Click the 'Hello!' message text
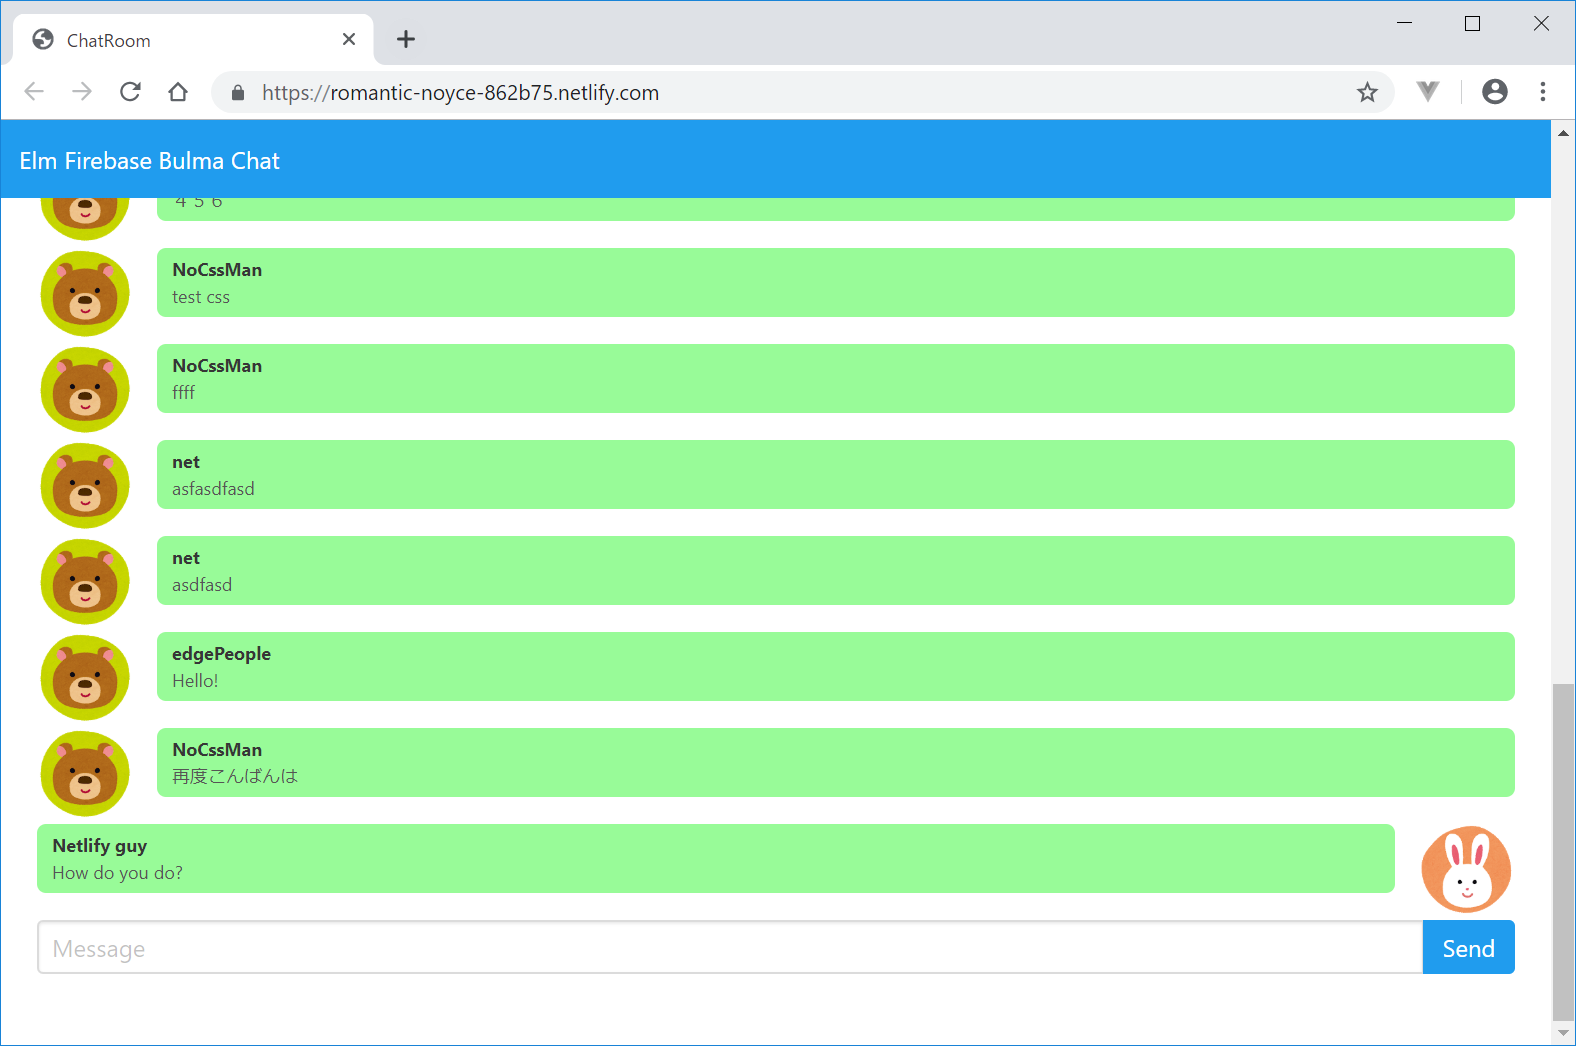 coord(195,681)
